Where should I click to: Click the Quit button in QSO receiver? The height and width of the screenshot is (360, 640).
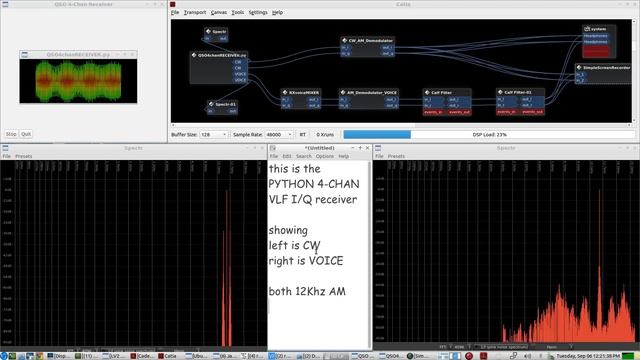tap(26, 134)
